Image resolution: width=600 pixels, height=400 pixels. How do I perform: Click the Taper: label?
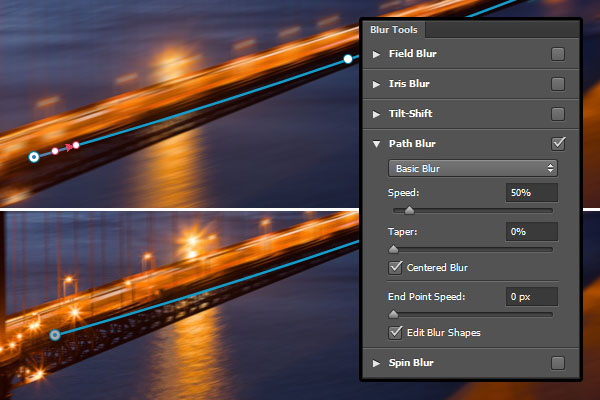pos(402,232)
